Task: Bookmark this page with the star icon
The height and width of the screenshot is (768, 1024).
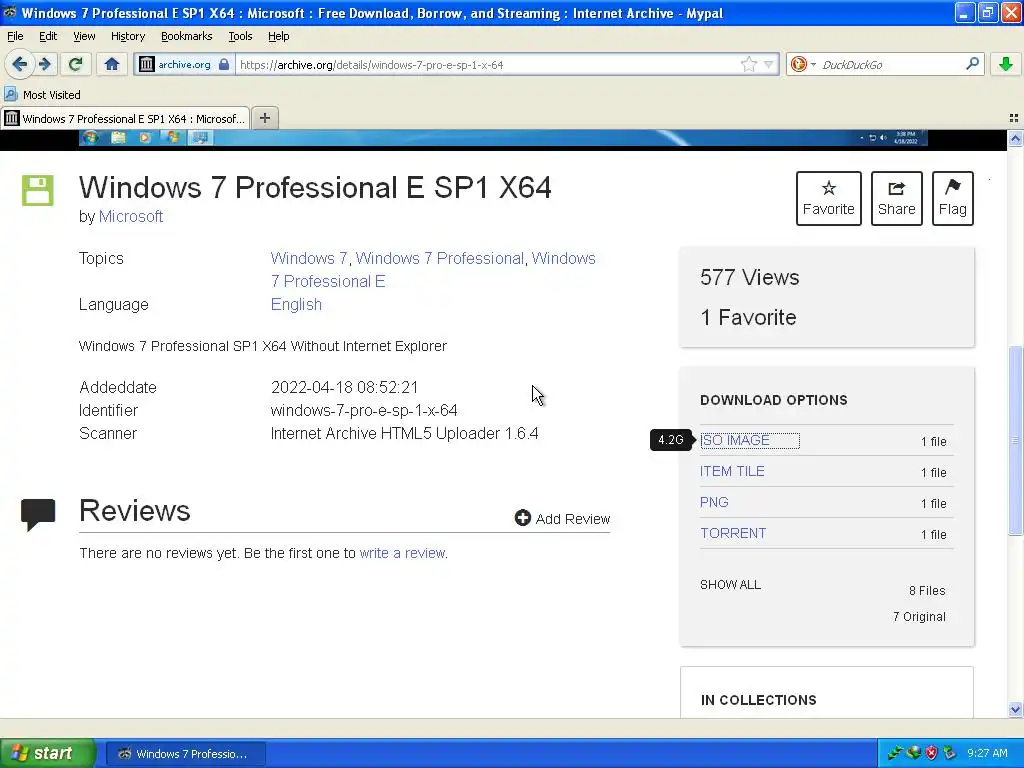Action: [748, 64]
